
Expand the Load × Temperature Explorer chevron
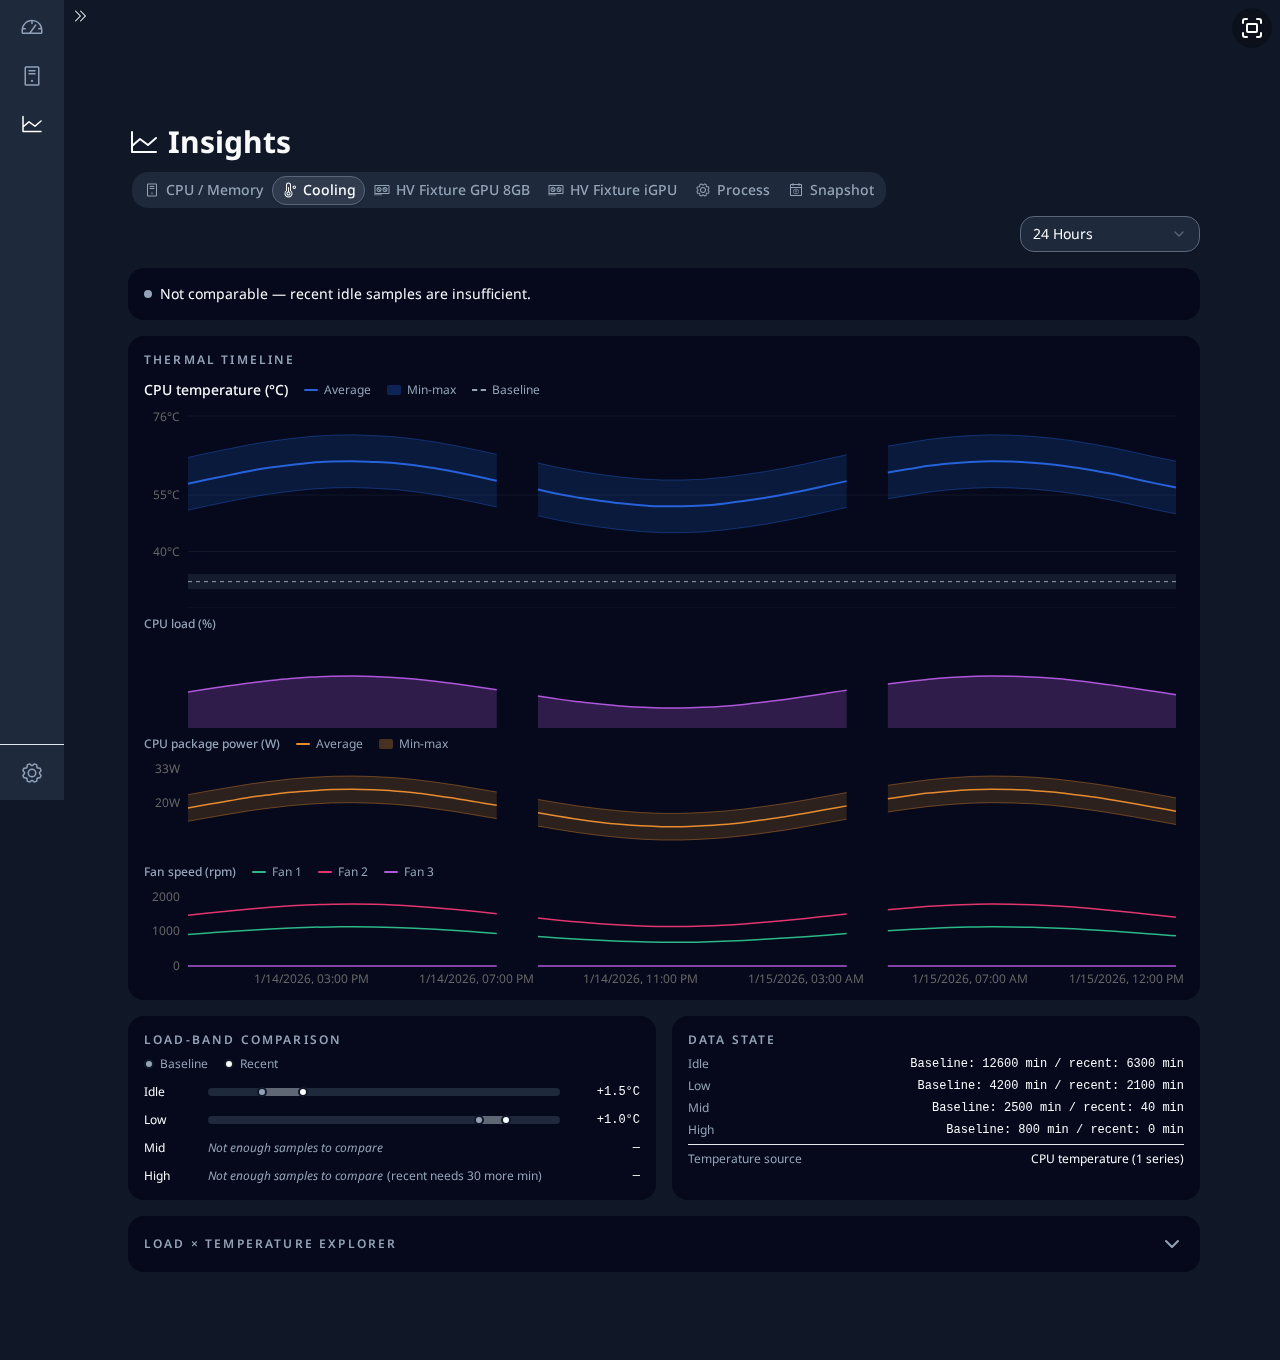point(1172,1244)
